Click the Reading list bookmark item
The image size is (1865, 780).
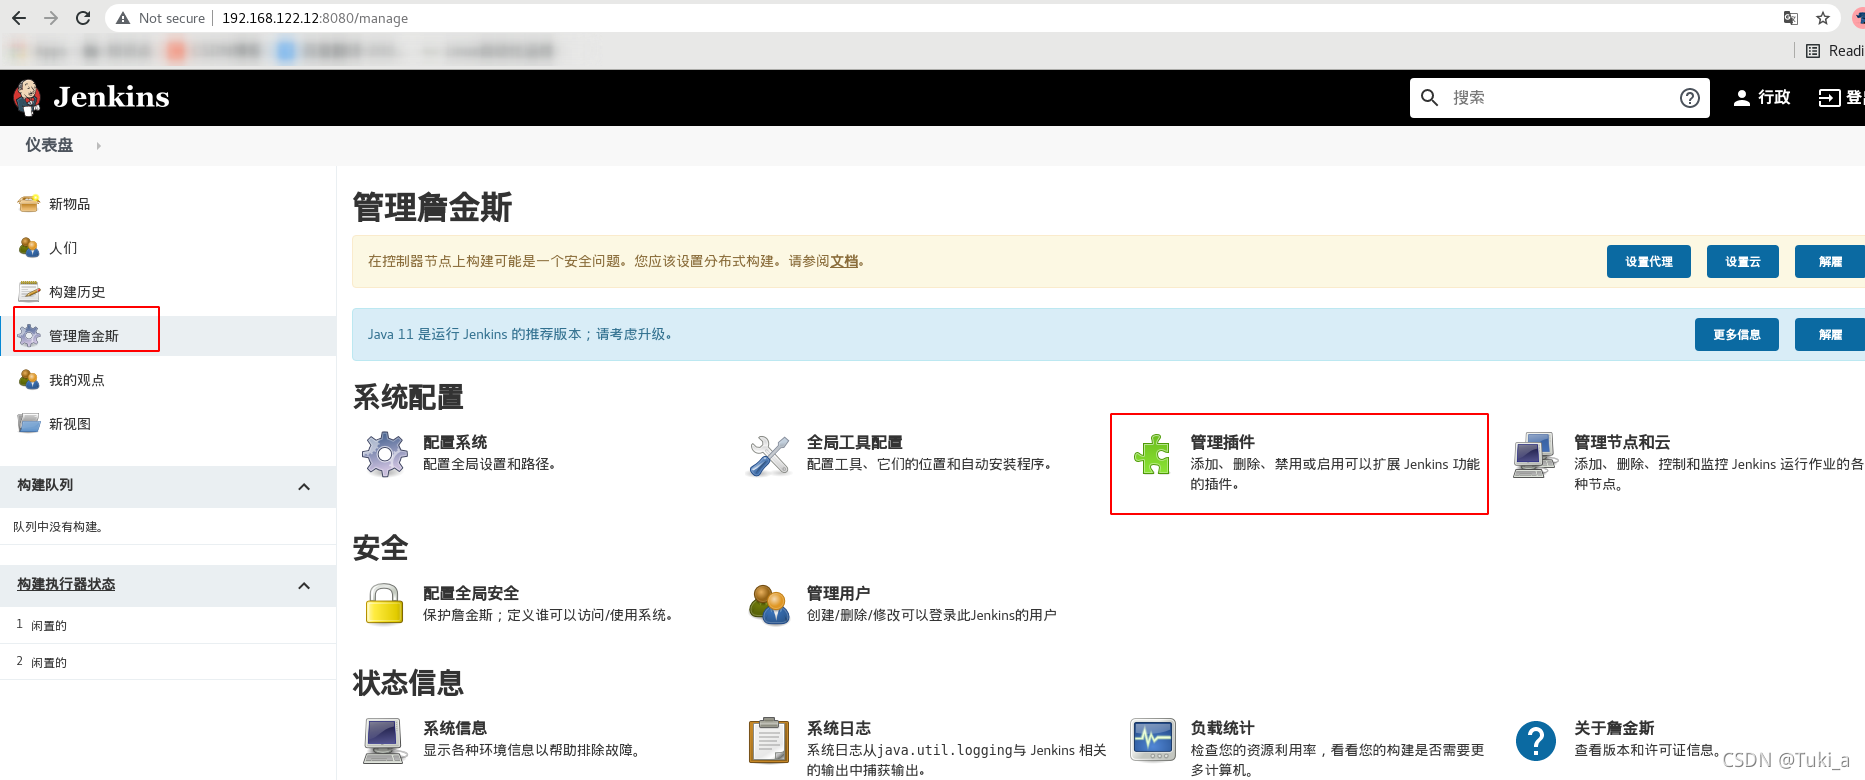click(x=1835, y=51)
